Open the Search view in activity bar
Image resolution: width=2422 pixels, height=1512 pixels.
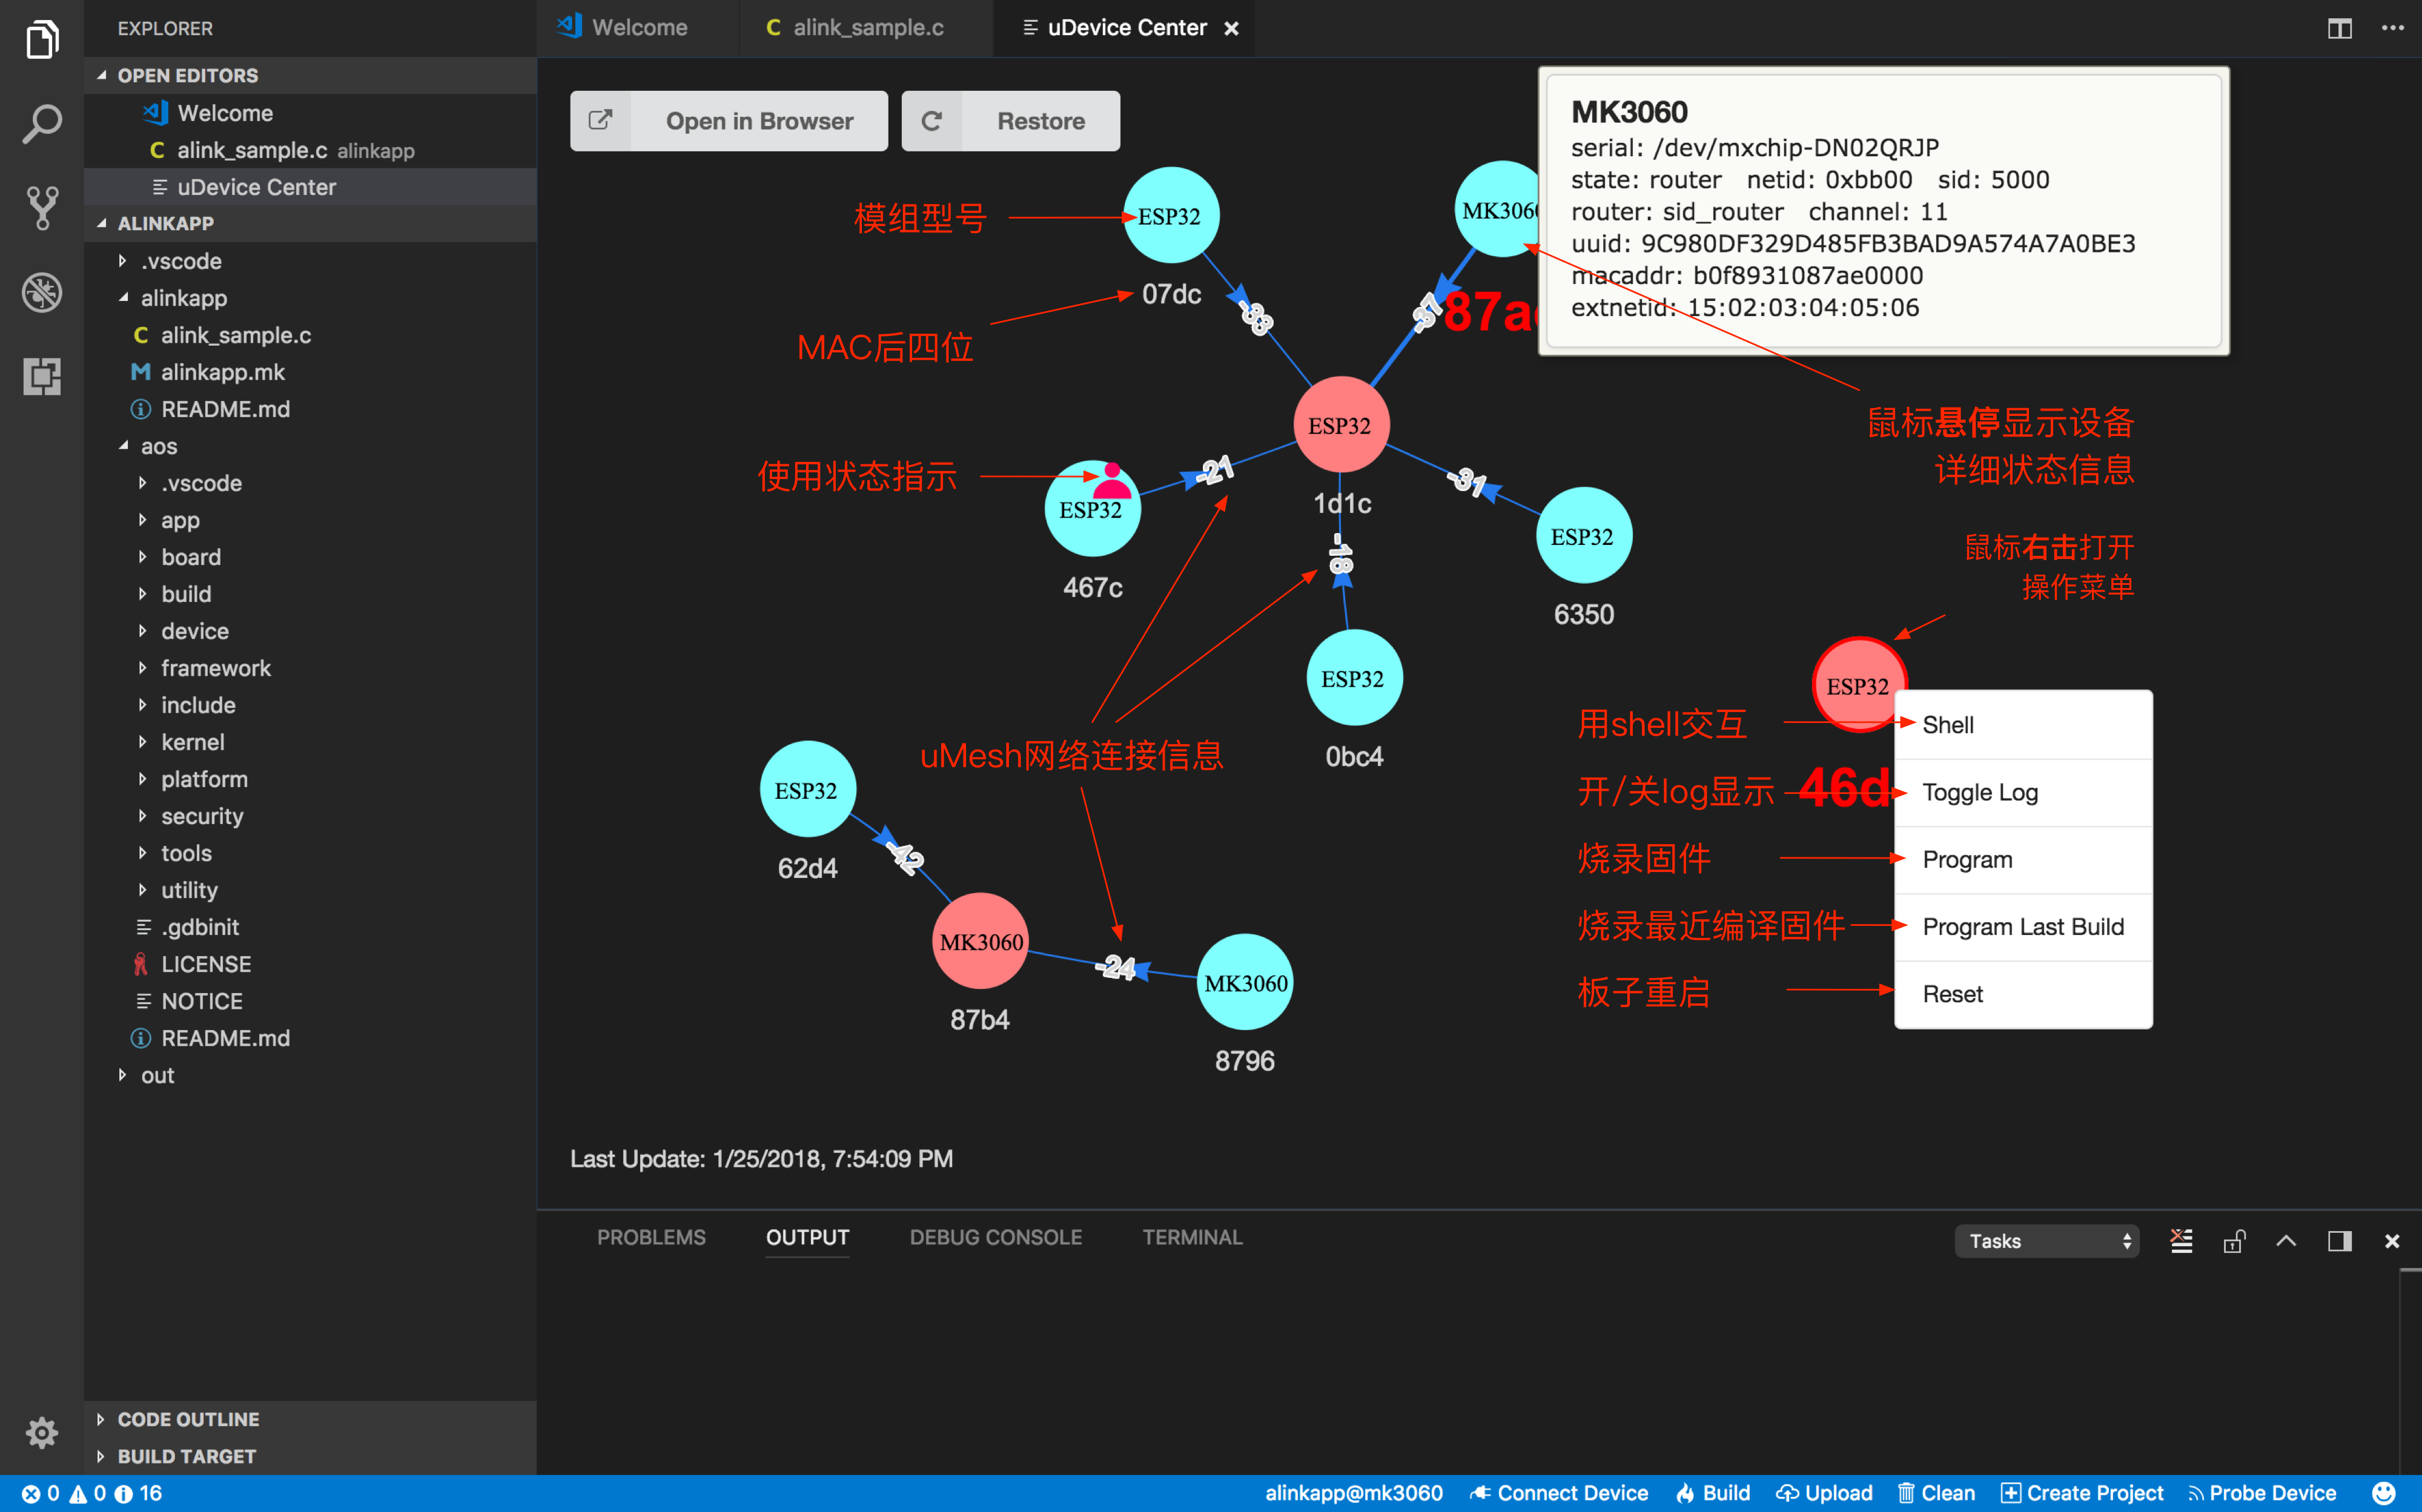(42, 124)
